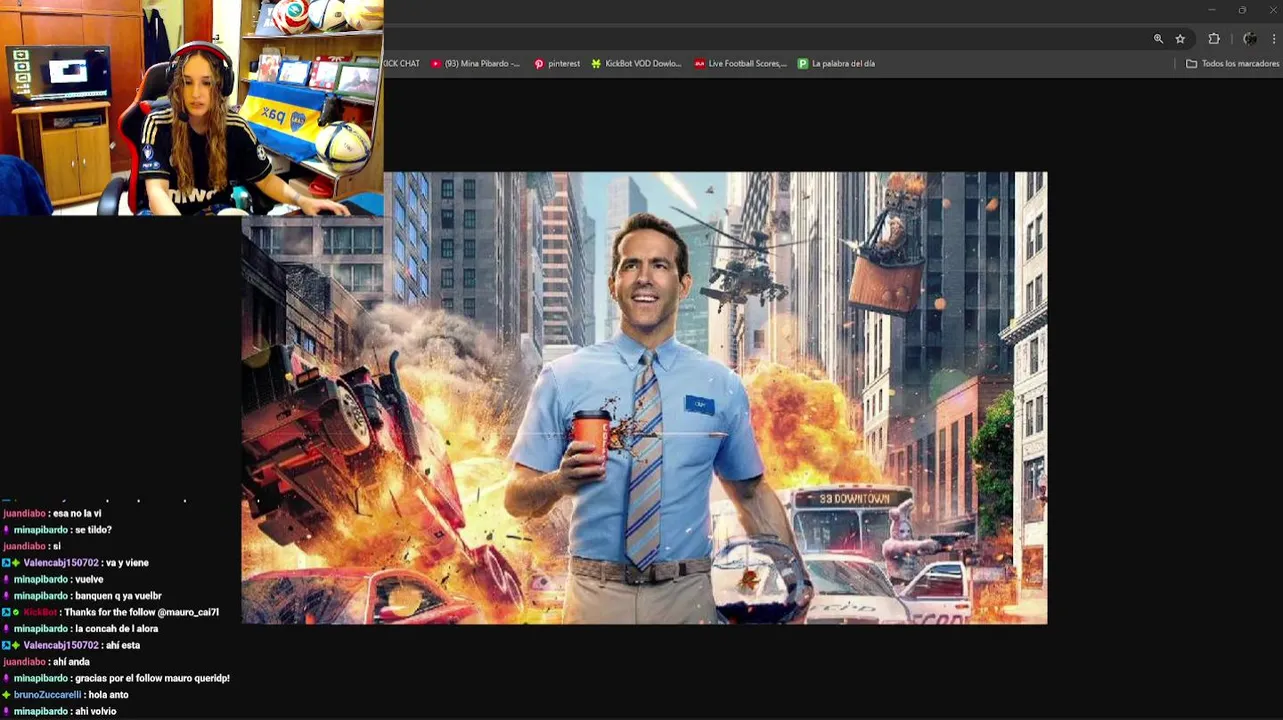Bookmark this page with the star icon
This screenshot has height=720, width=1283.
[1180, 39]
